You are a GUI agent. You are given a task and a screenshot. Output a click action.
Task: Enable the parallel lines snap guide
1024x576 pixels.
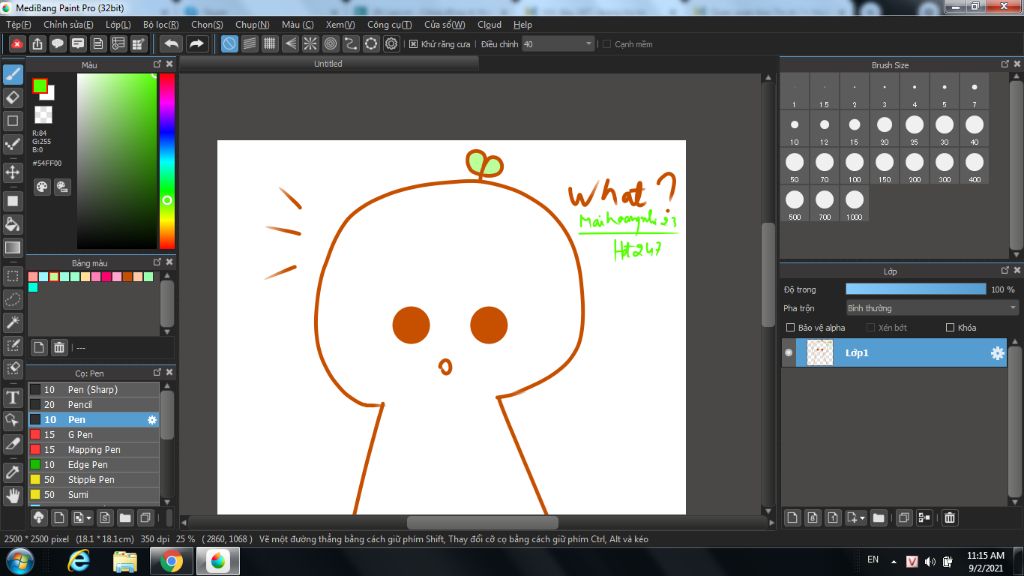point(249,44)
